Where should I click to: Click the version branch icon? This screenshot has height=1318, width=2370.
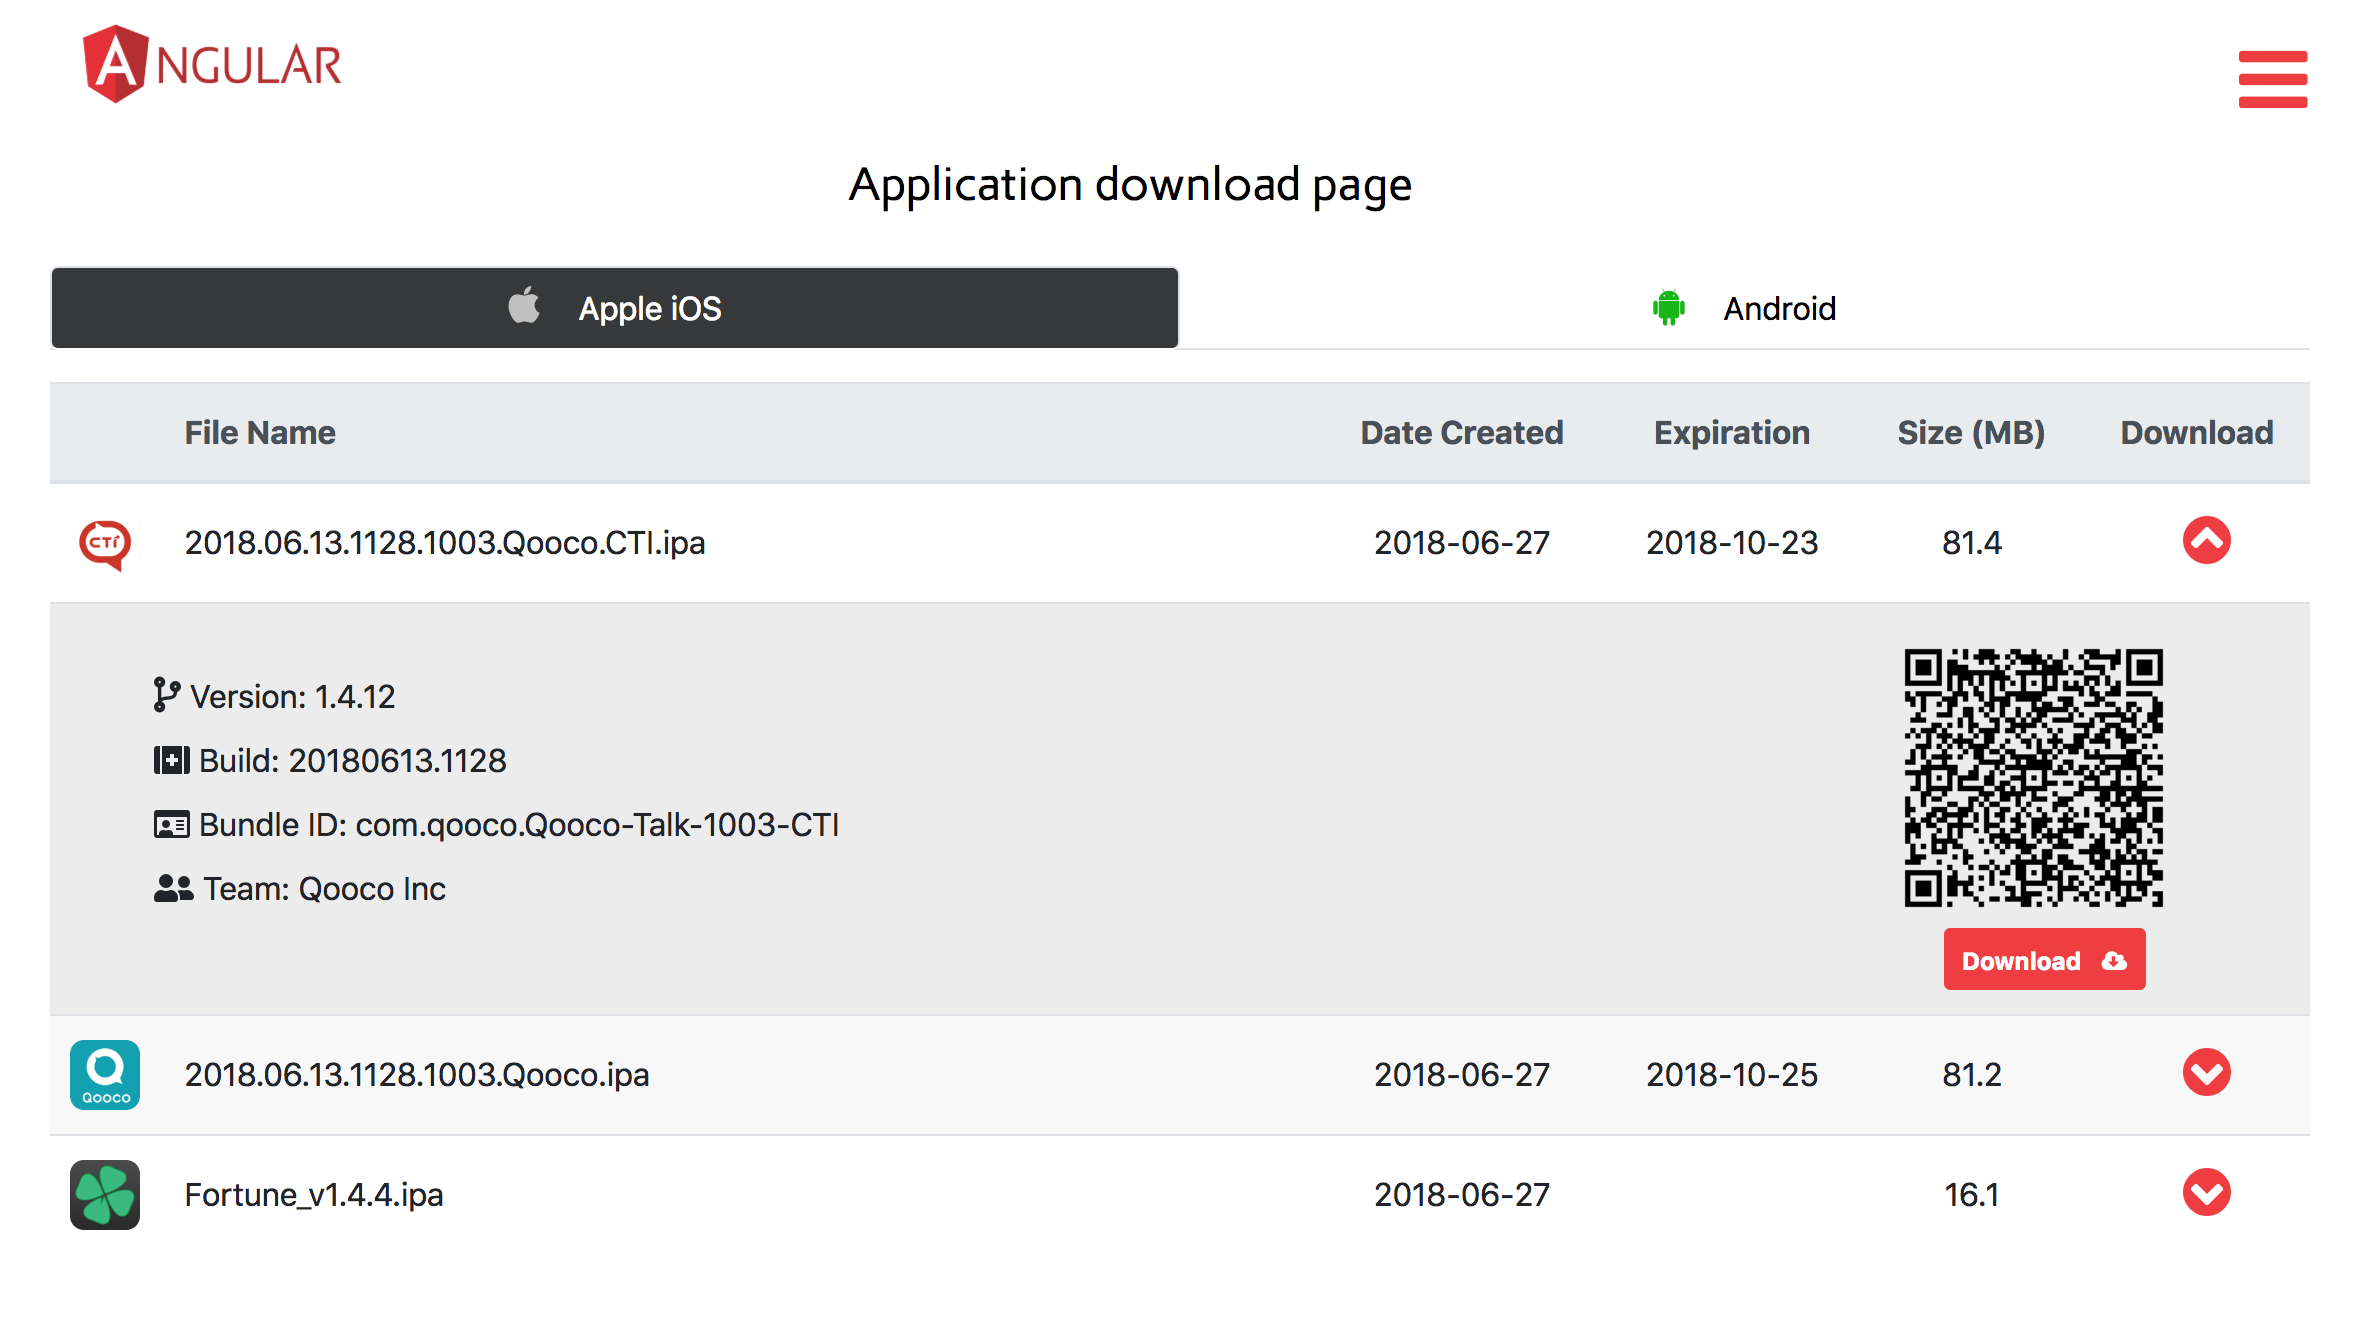165,695
